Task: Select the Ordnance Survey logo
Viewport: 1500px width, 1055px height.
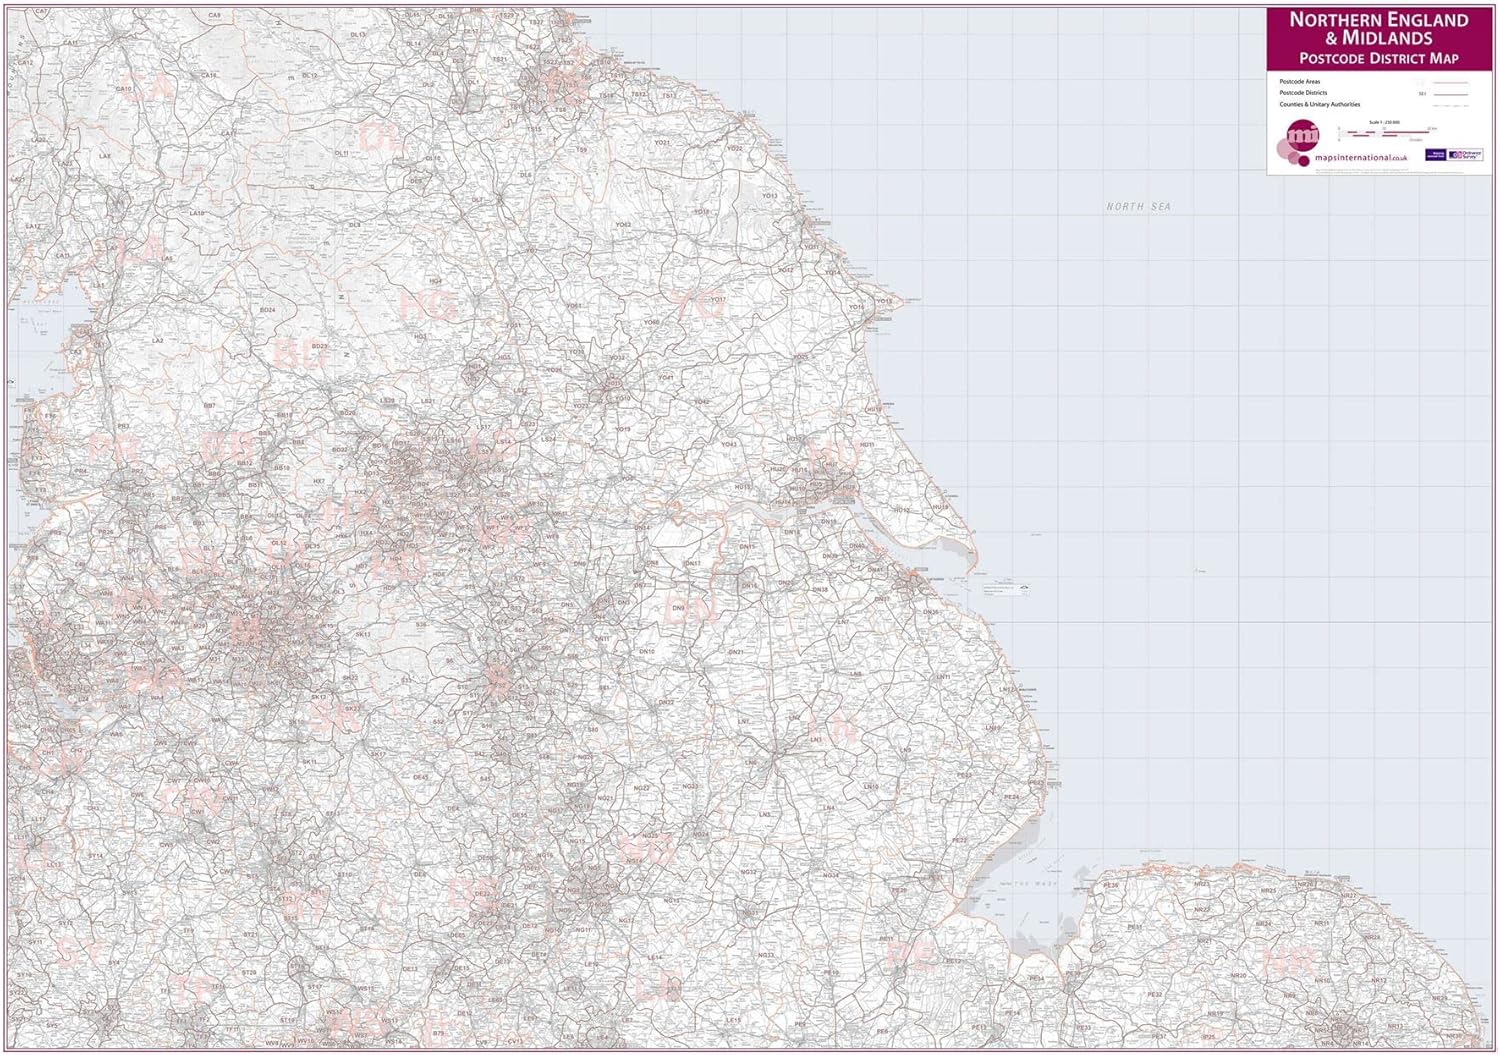Action: click(x=1465, y=156)
